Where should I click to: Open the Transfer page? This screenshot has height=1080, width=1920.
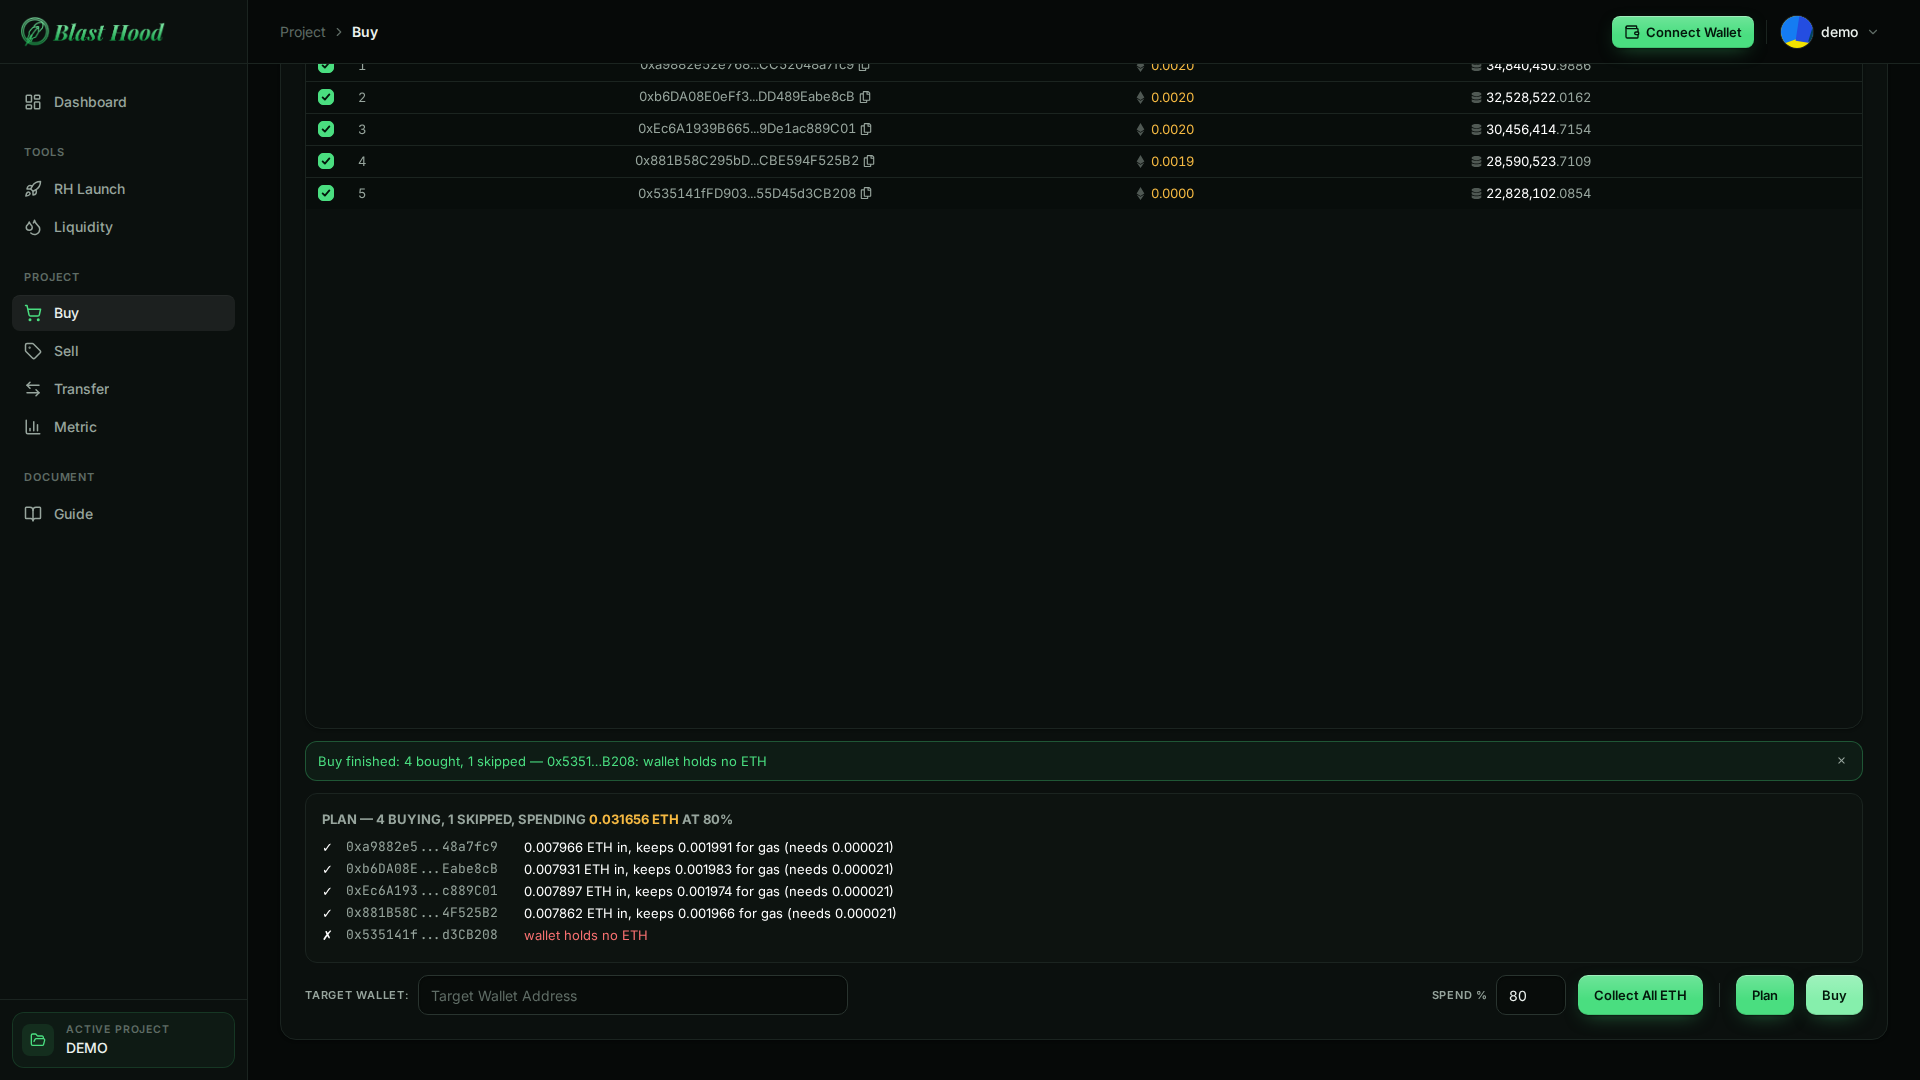(123, 389)
